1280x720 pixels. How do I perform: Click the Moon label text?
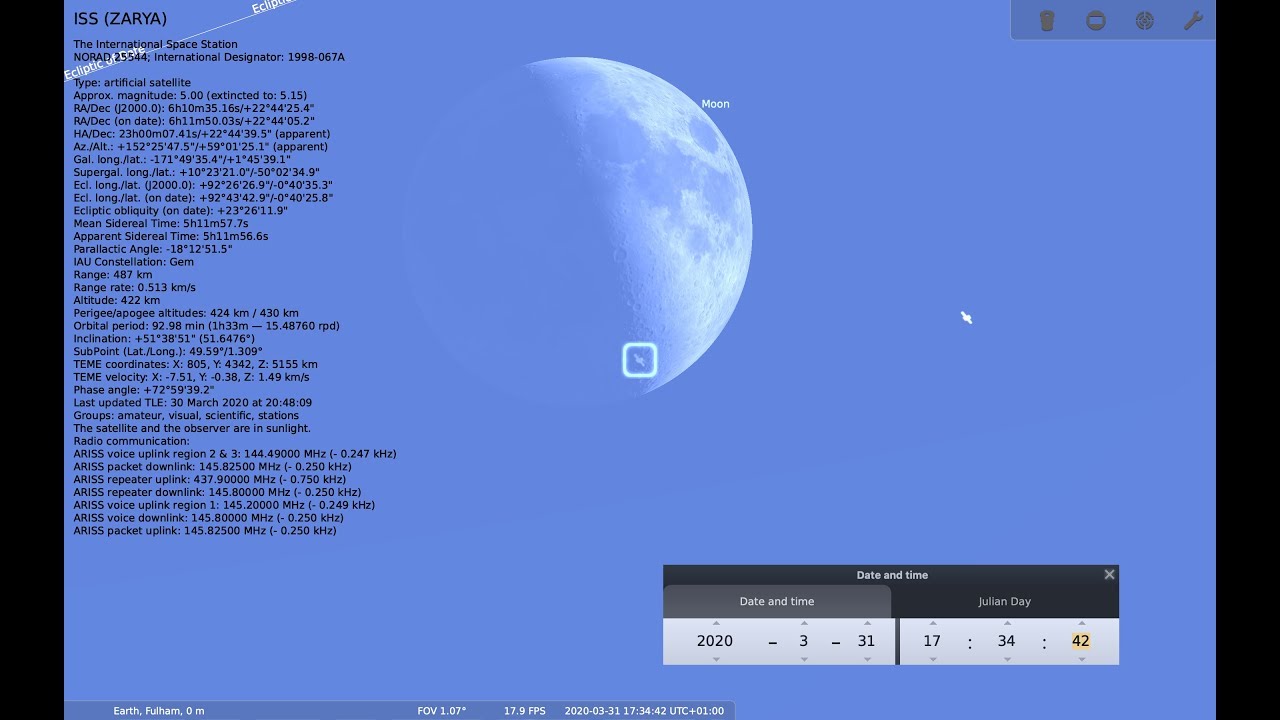(715, 104)
